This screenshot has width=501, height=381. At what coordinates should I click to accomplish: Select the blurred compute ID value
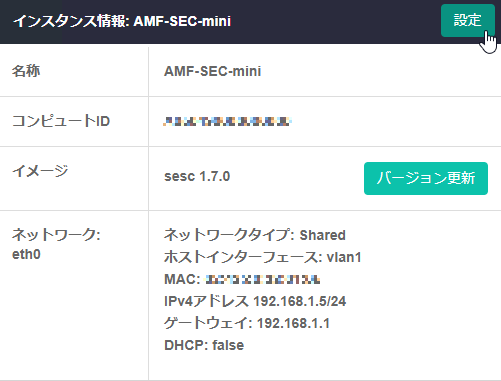[227, 121]
